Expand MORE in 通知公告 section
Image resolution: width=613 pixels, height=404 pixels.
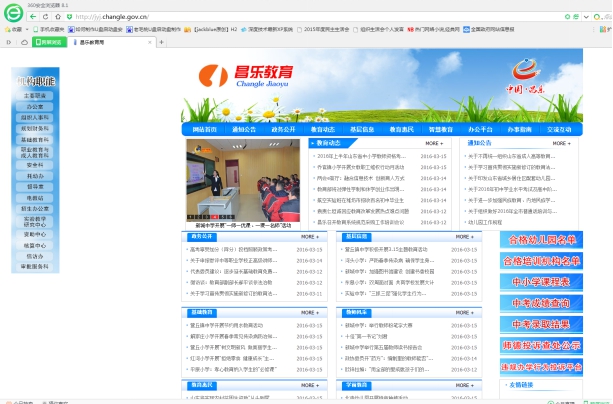(x=560, y=143)
